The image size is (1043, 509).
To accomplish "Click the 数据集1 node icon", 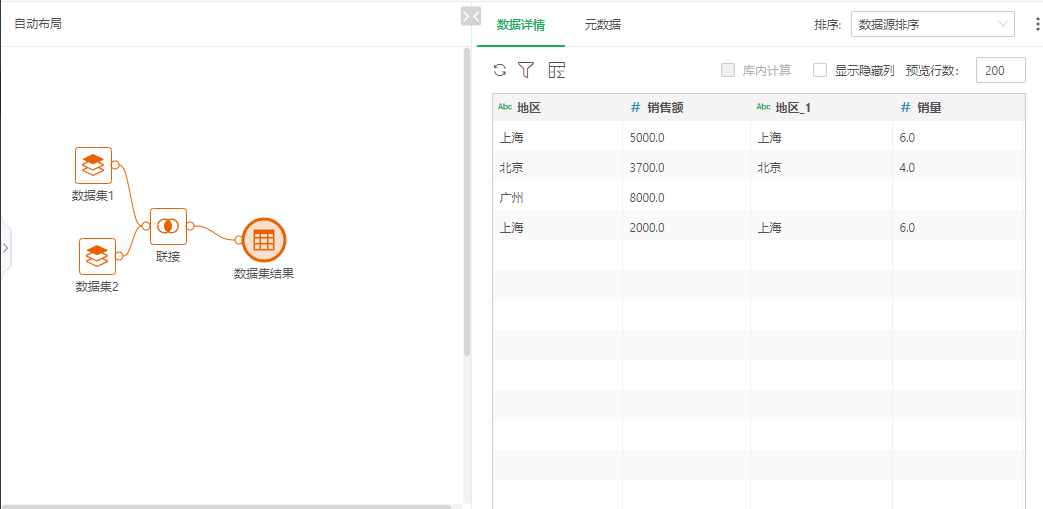I will [93, 165].
